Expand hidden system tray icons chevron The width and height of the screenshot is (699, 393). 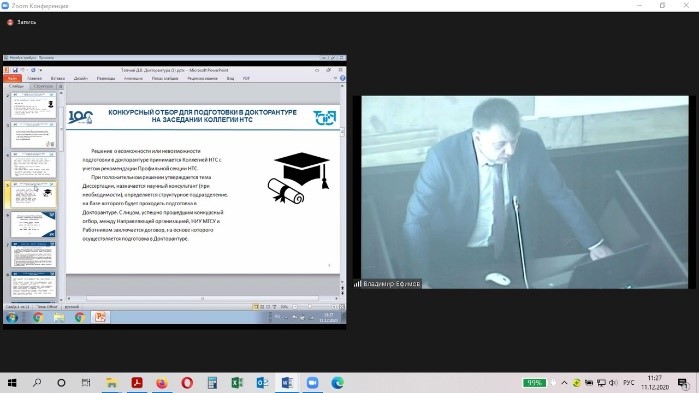pos(564,383)
